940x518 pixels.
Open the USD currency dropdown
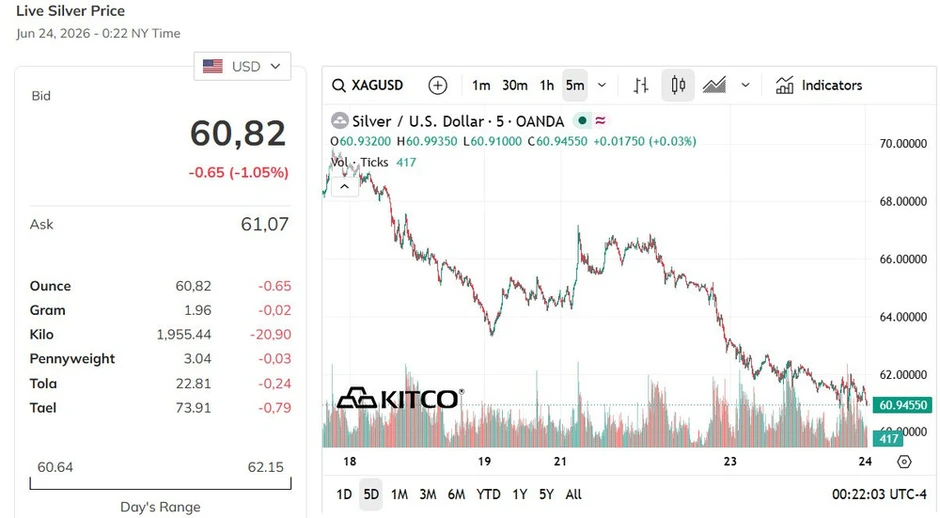[242, 66]
